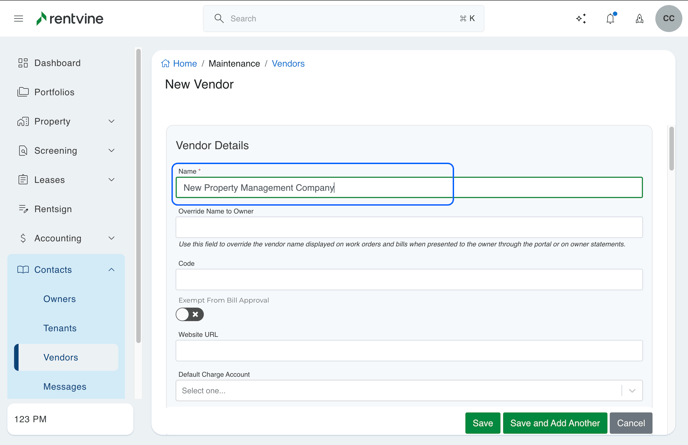688x445 pixels.
Task: Select Owners under Contacts
Action: point(59,299)
